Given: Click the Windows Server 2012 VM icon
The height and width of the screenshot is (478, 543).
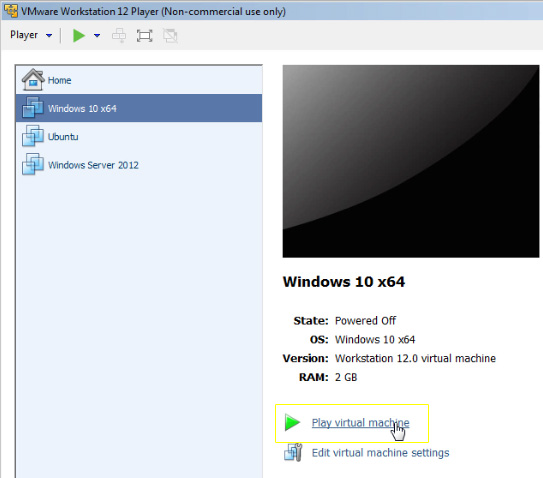Looking at the screenshot, I should (x=33, y=164).
